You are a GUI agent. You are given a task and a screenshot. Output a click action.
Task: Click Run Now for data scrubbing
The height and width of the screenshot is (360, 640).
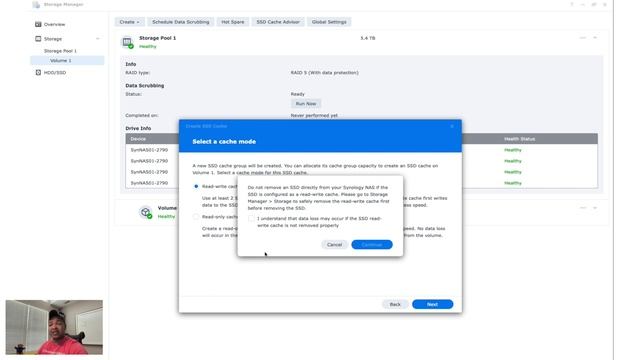(306, 104)
